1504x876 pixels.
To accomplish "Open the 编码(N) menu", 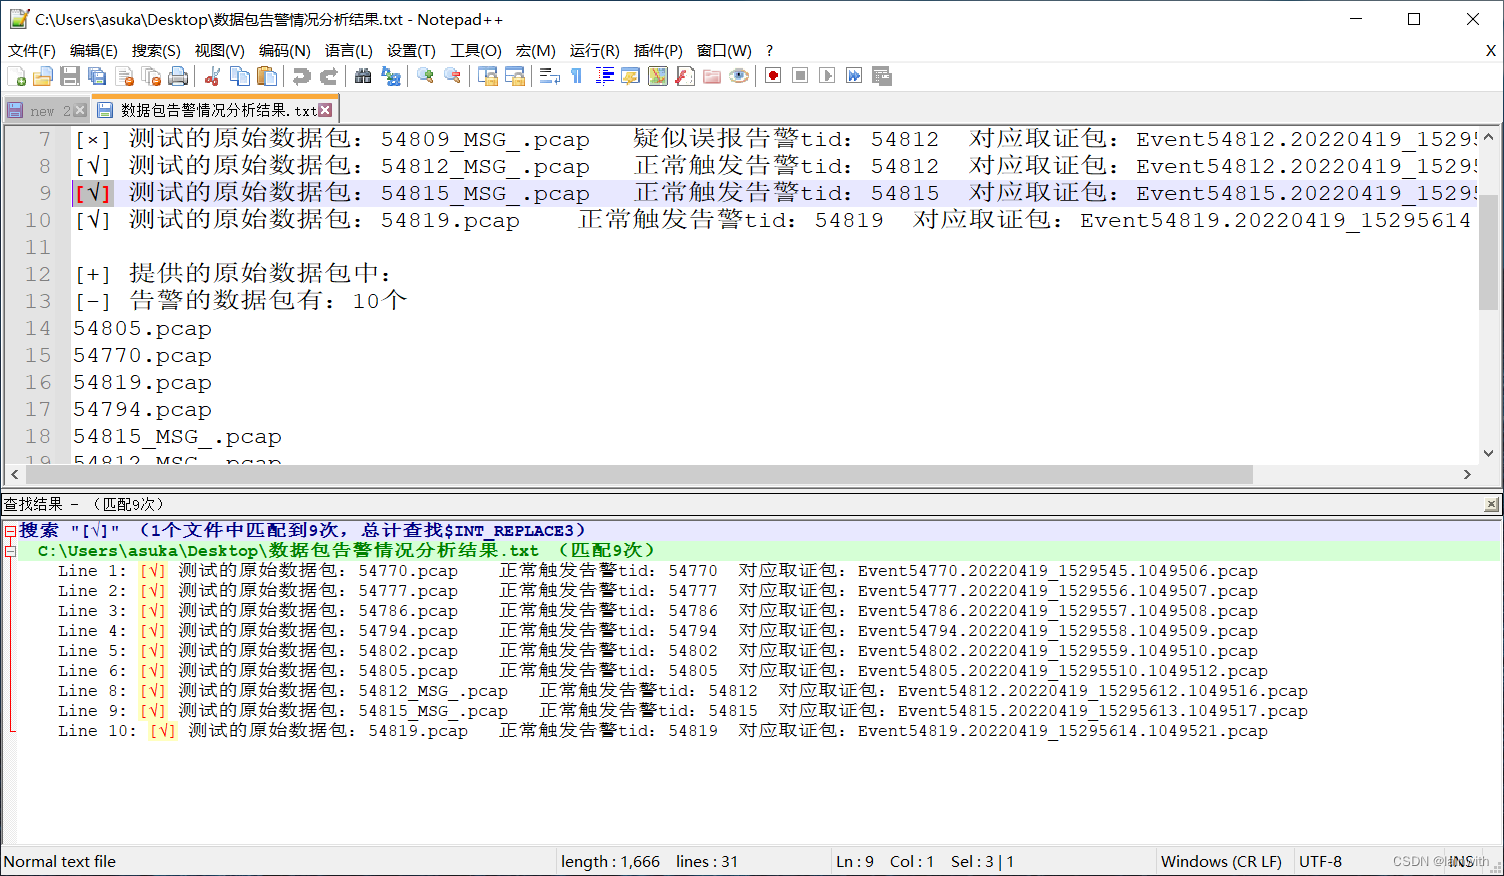I will [285, 50].
